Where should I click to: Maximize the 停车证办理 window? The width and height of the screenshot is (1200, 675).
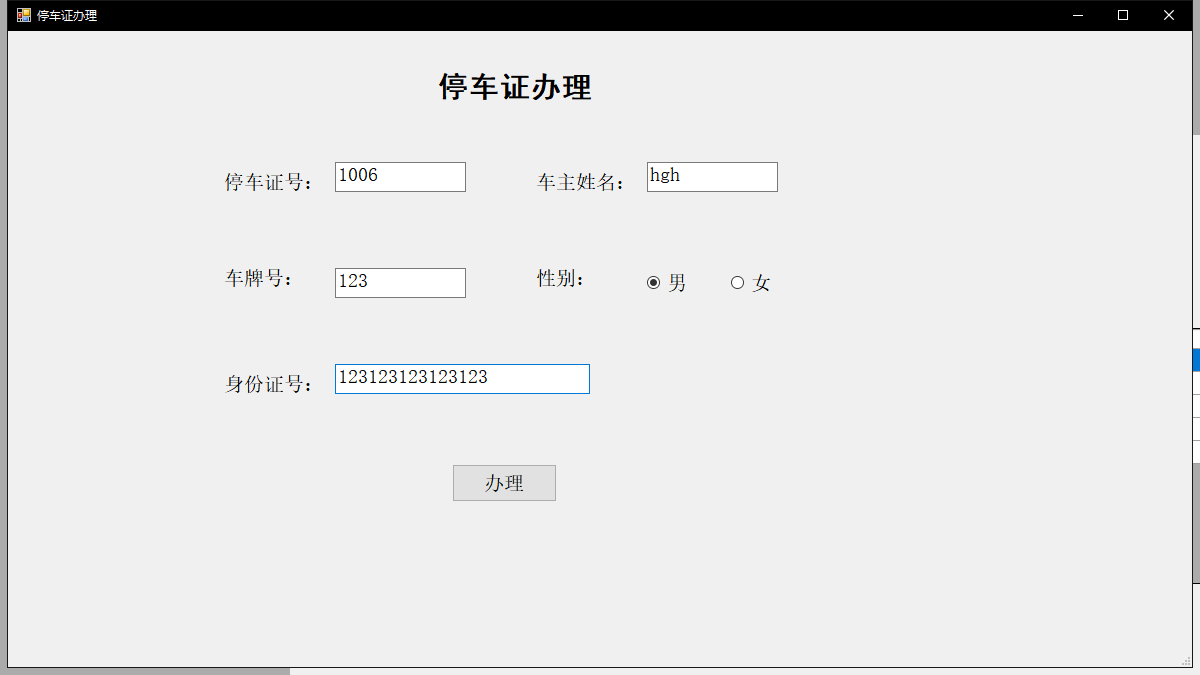click(1123, 15)
